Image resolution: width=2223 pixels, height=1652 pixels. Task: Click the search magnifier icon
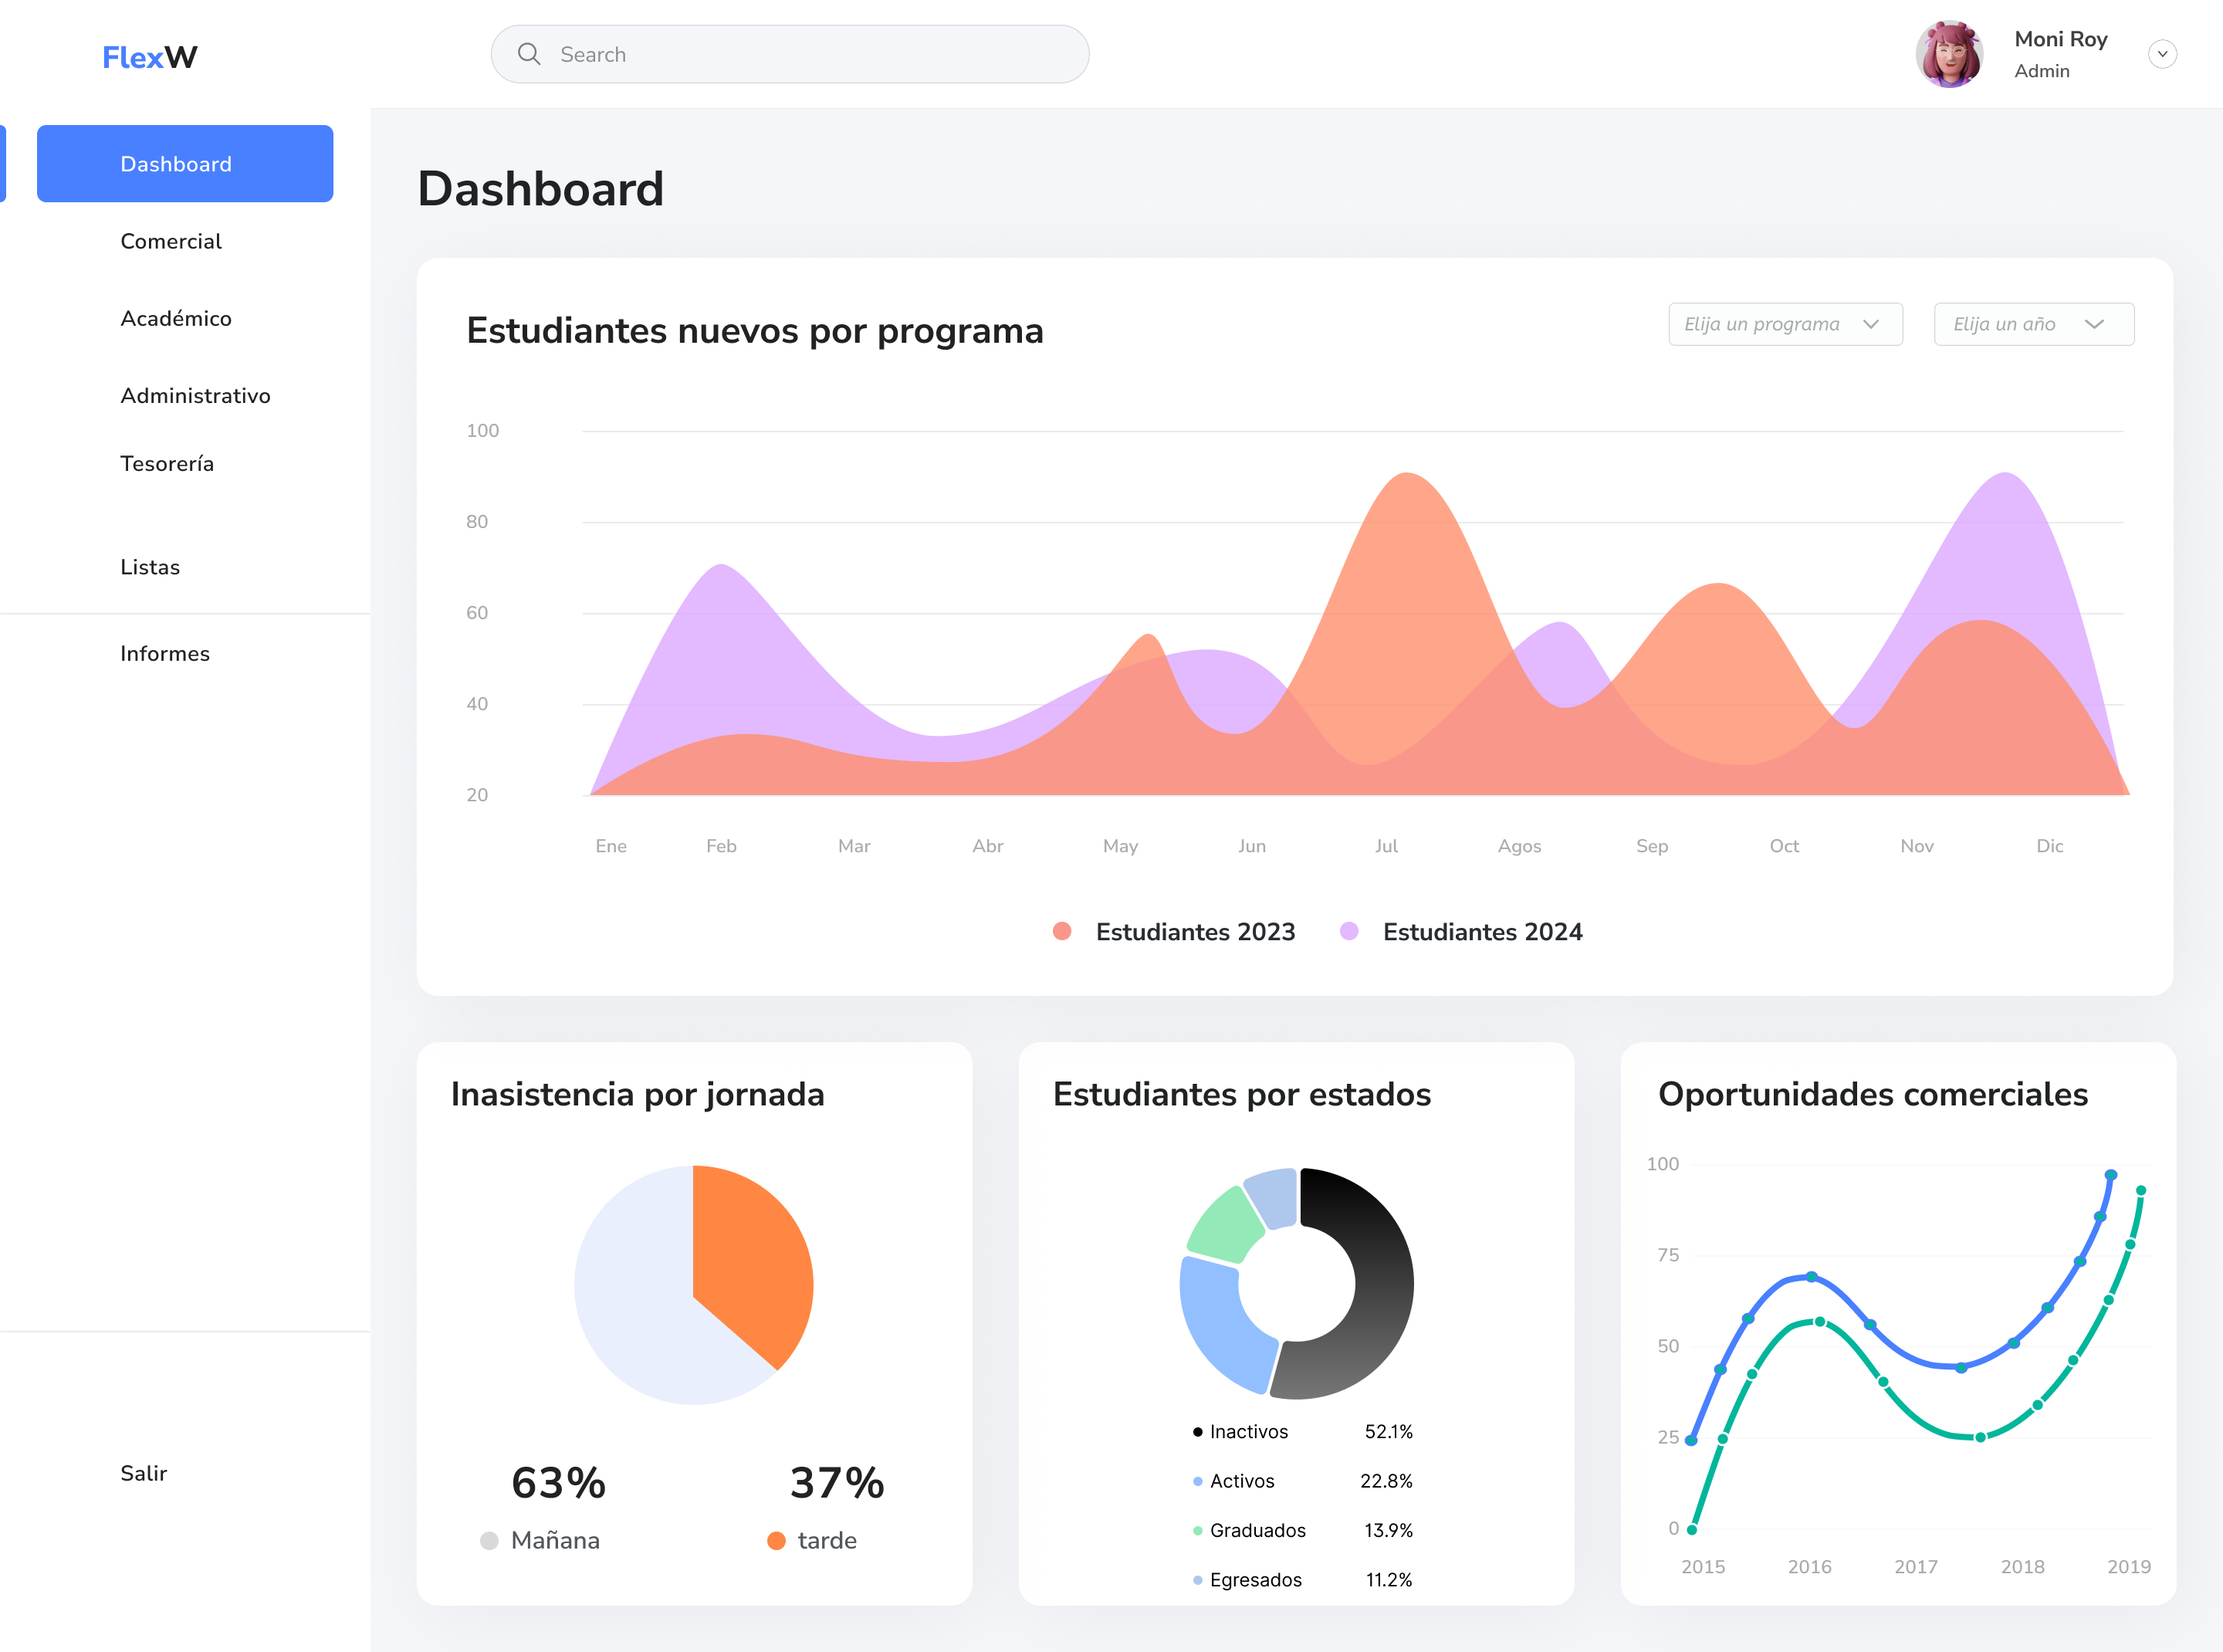pos(529,53)
